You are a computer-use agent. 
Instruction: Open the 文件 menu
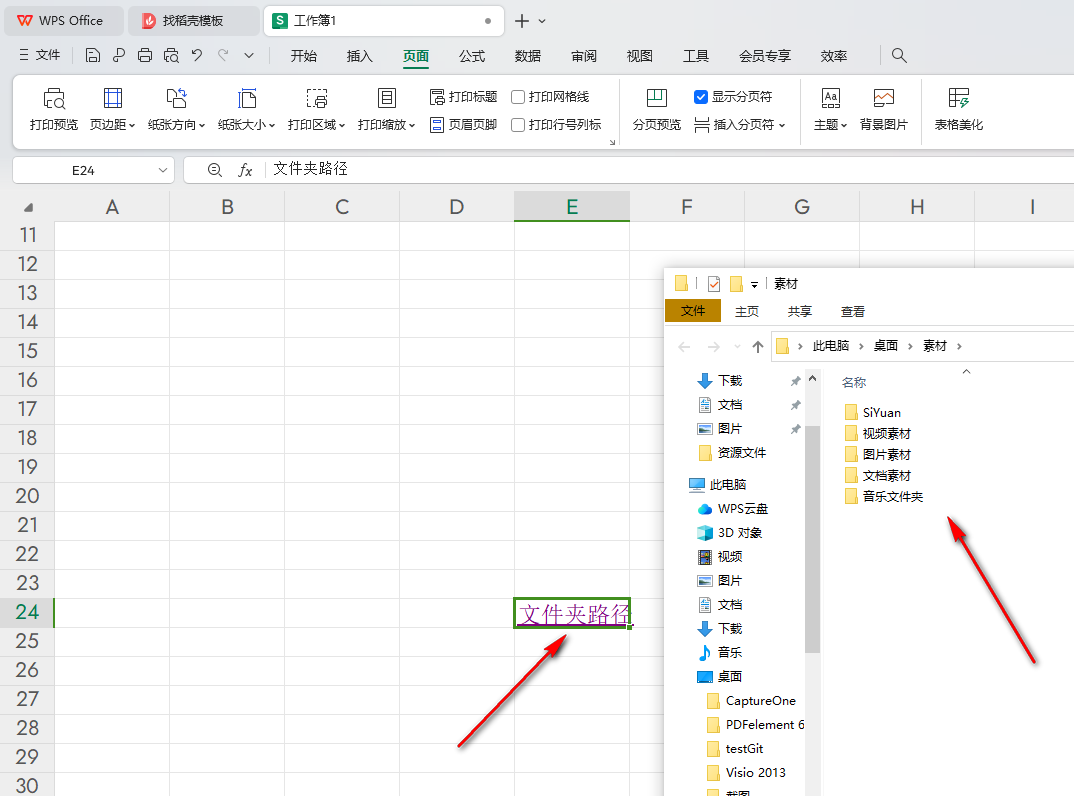pos(40,55)
